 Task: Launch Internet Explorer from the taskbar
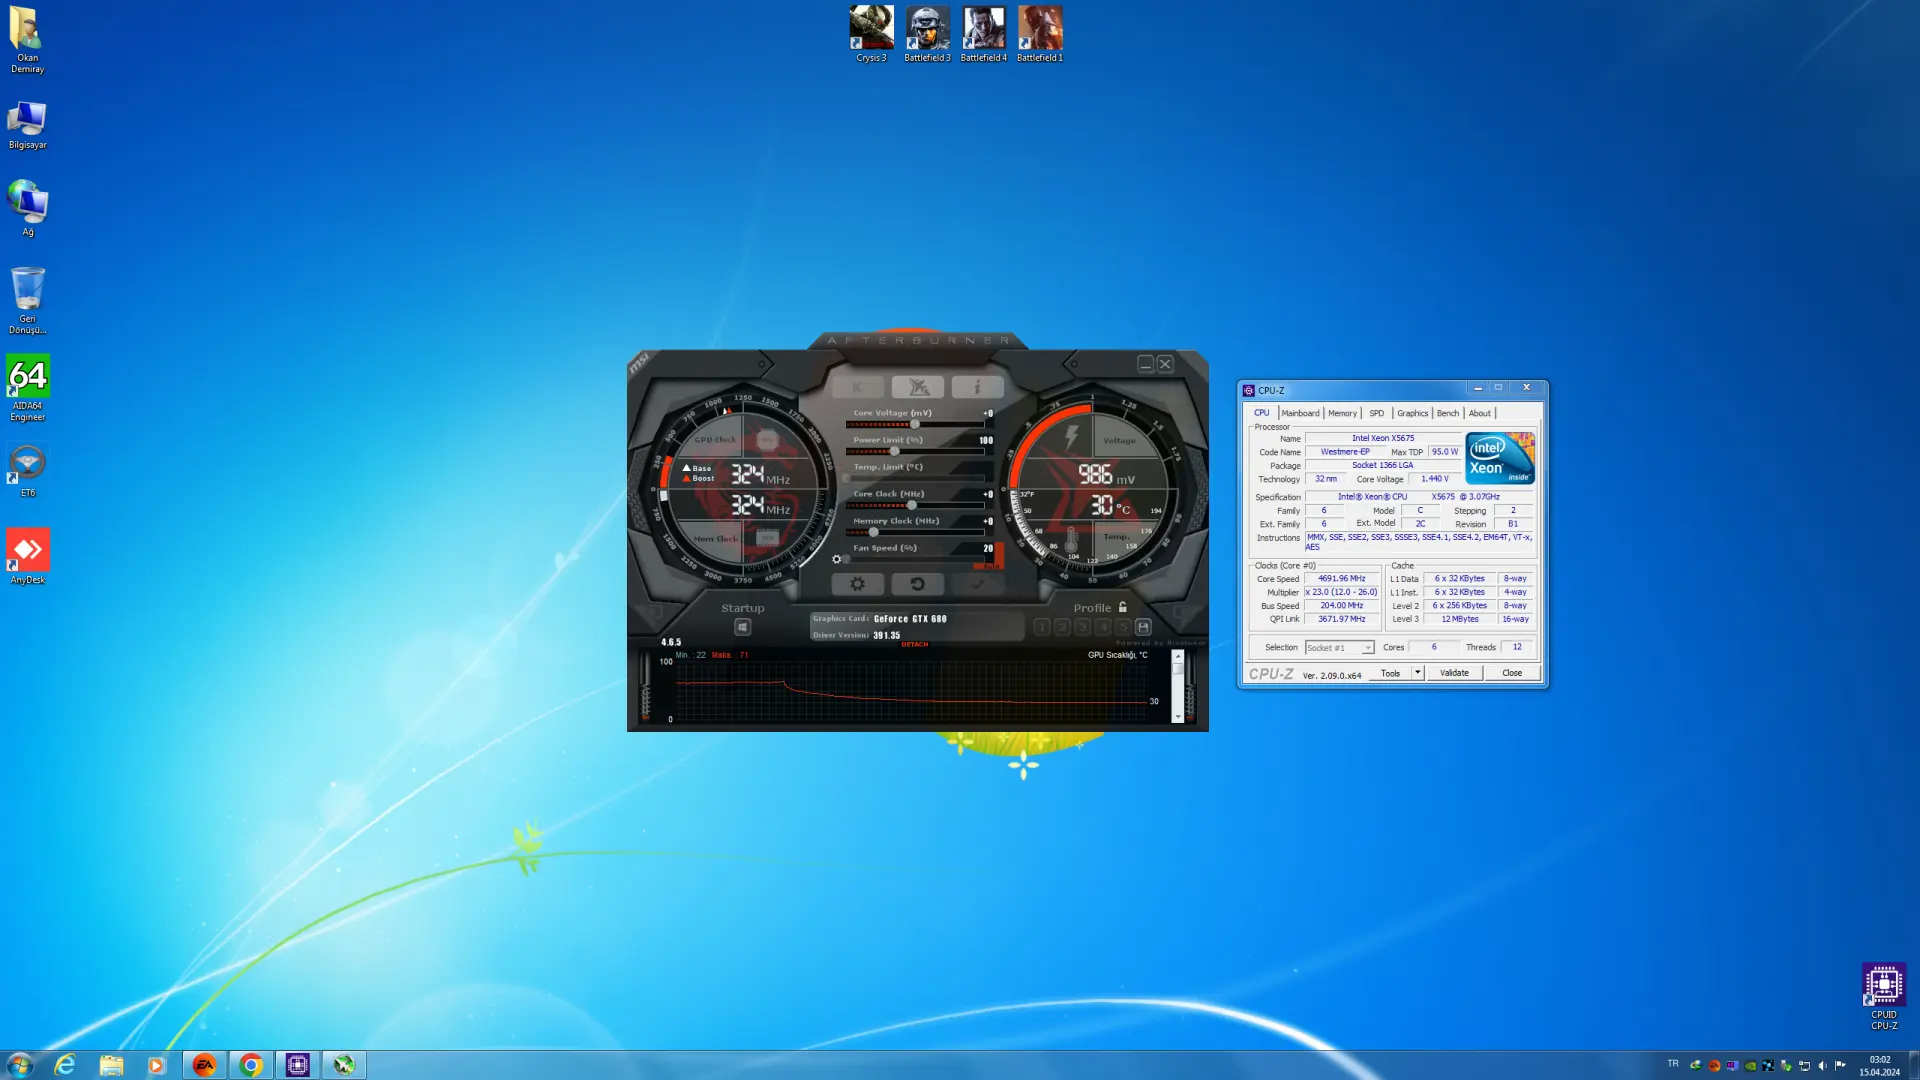[x=65, y=1065]
